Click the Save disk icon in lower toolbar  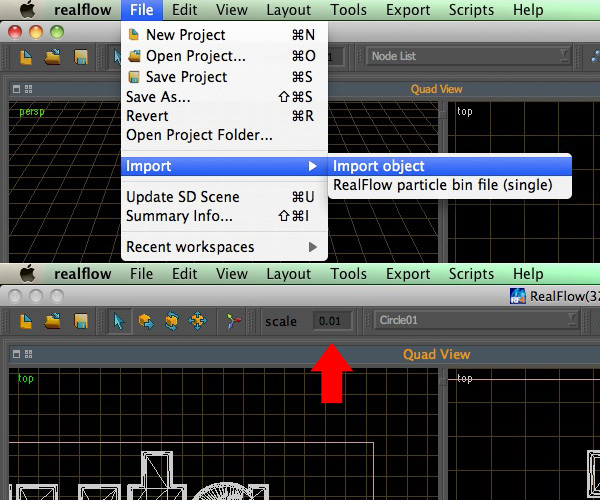pos(81,321)
